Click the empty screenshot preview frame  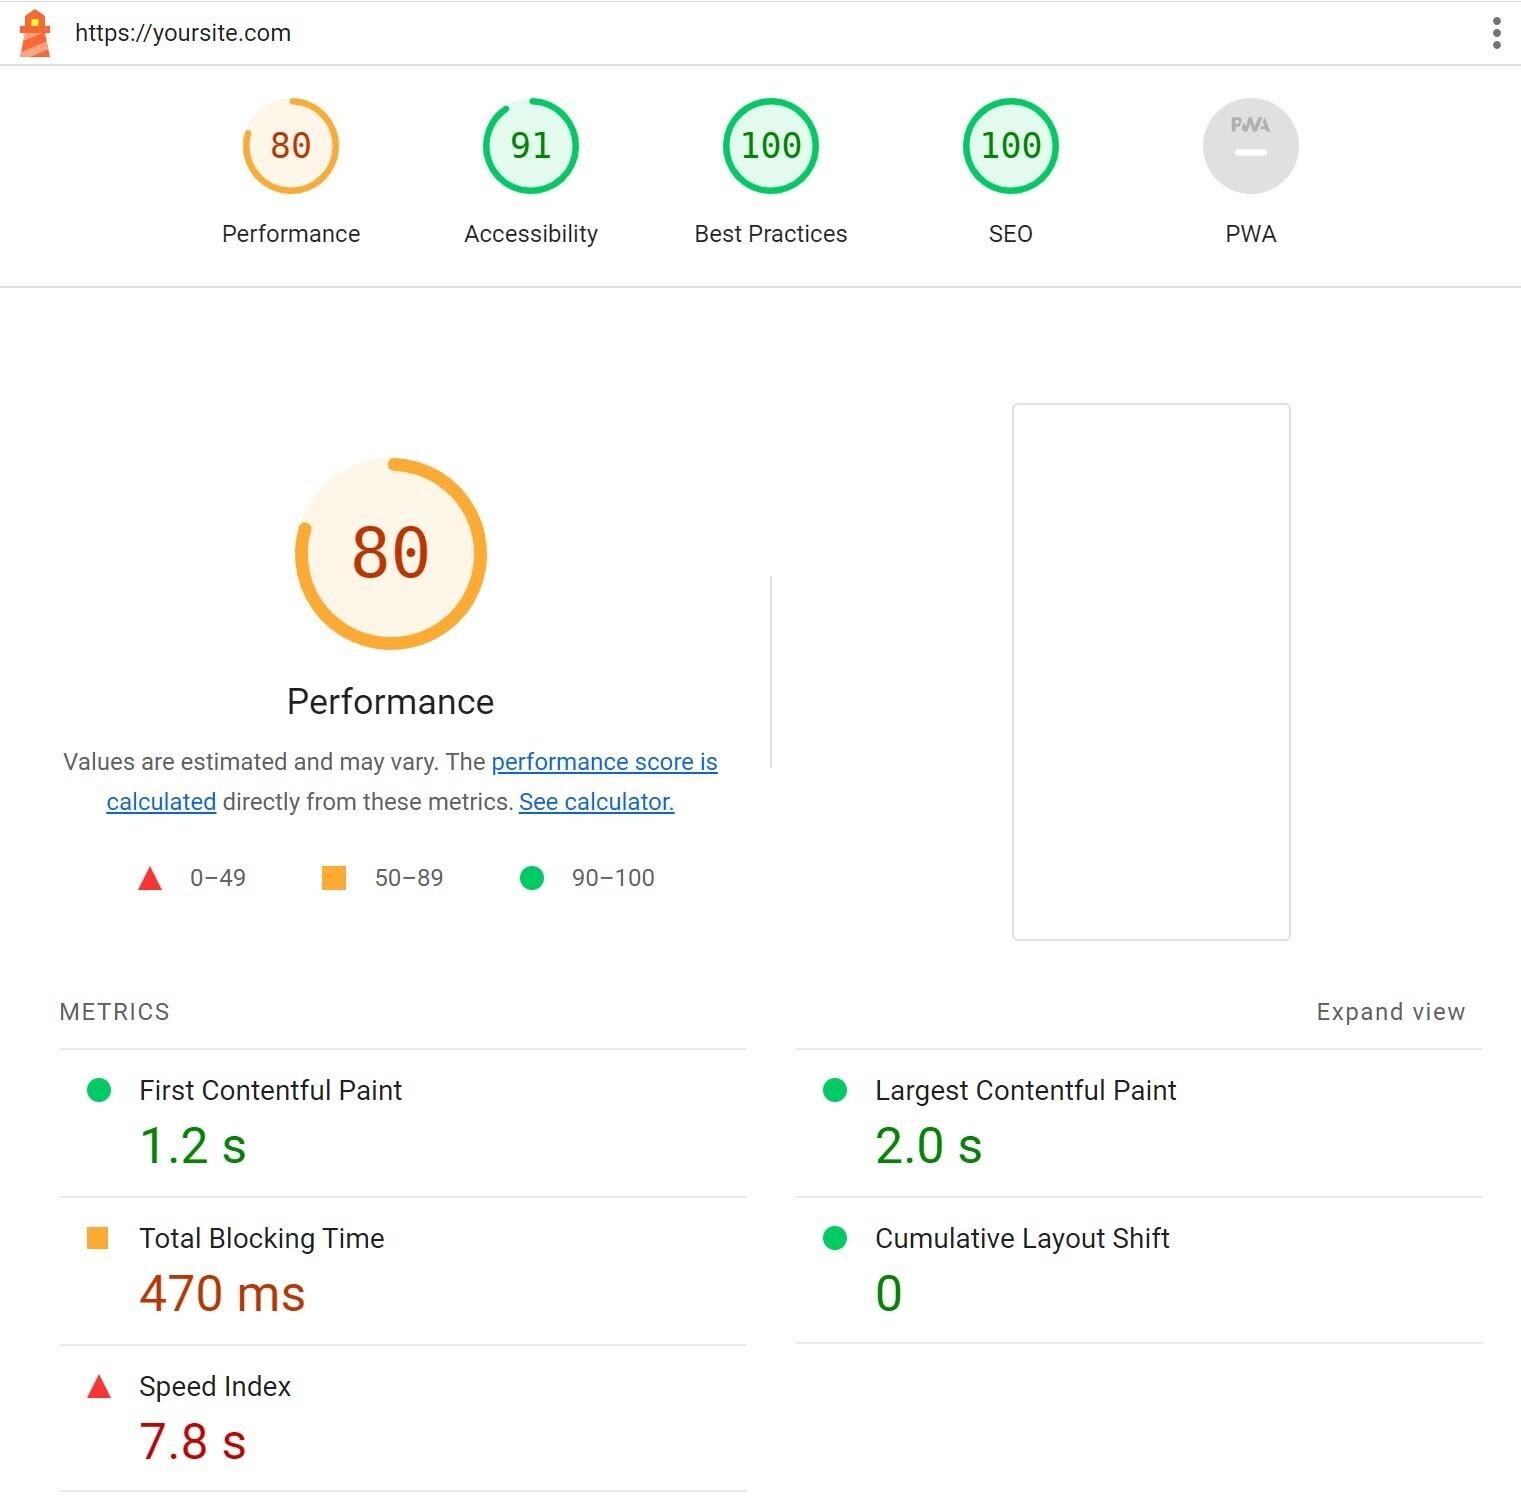click(1151, 671)
